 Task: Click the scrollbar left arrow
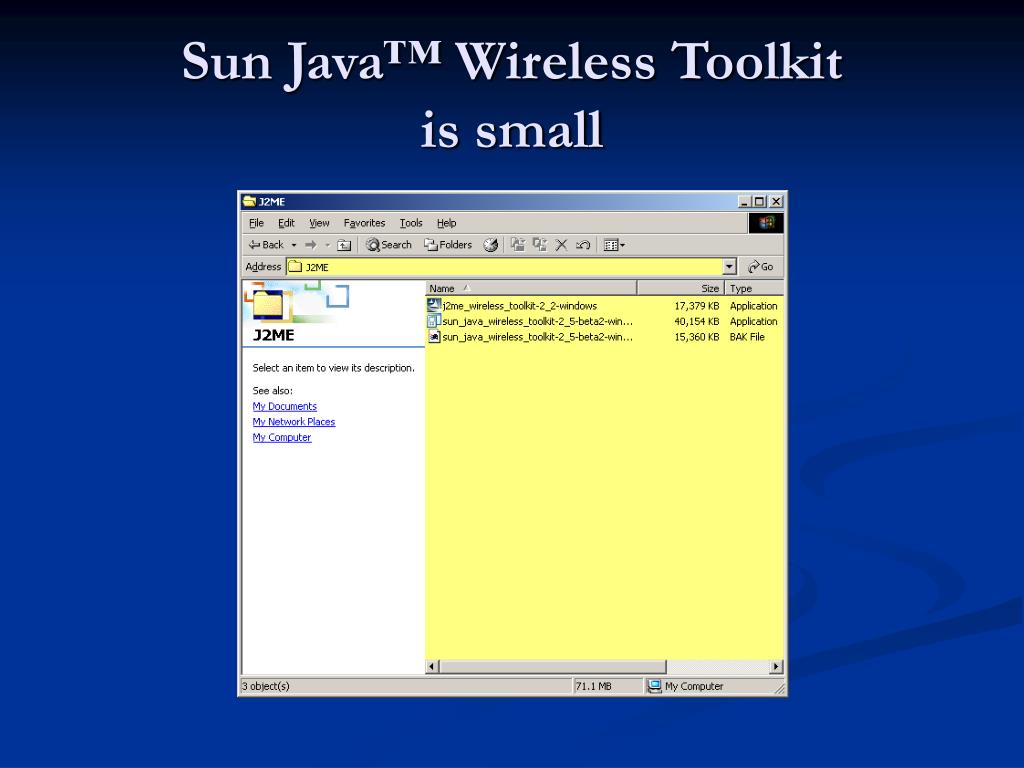(x=432, y=667)
